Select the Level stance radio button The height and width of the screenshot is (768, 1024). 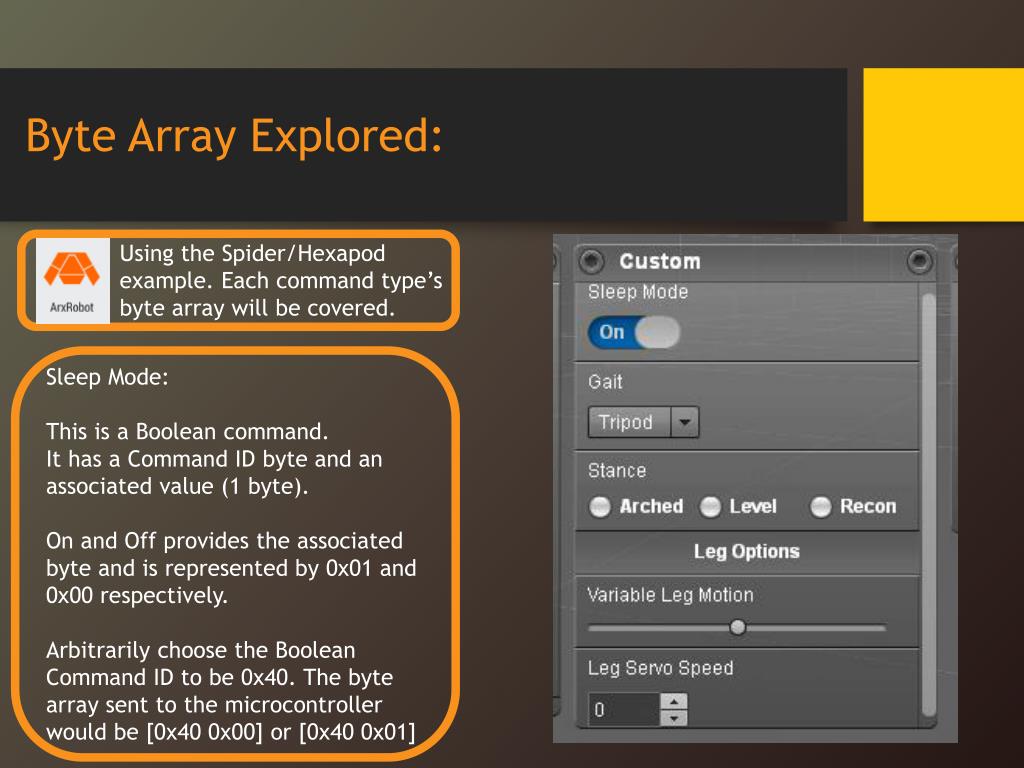710,507
